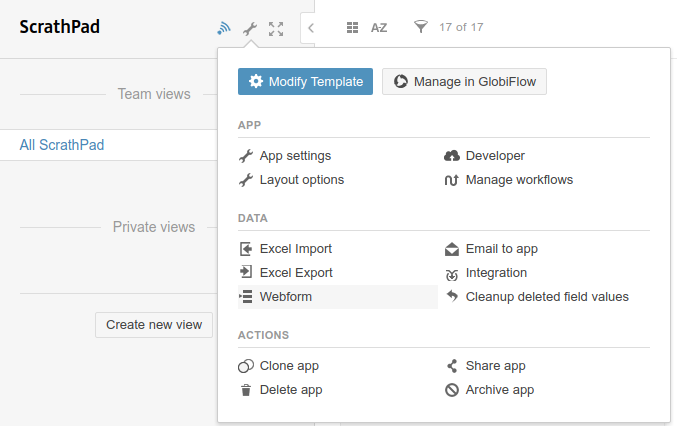Collapse the sidebar with the left chevron
Screen dimensions: 677x426
coord(310,28)
